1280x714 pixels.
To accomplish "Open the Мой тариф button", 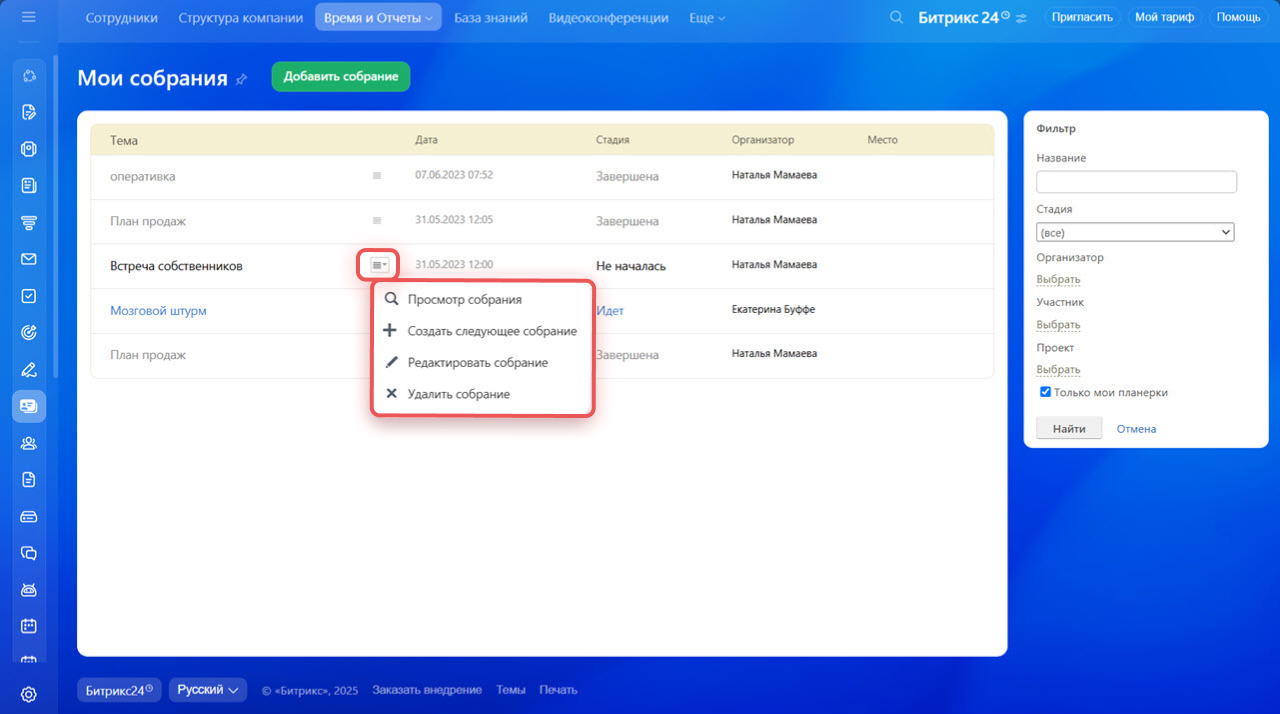I will (1164, 17).
